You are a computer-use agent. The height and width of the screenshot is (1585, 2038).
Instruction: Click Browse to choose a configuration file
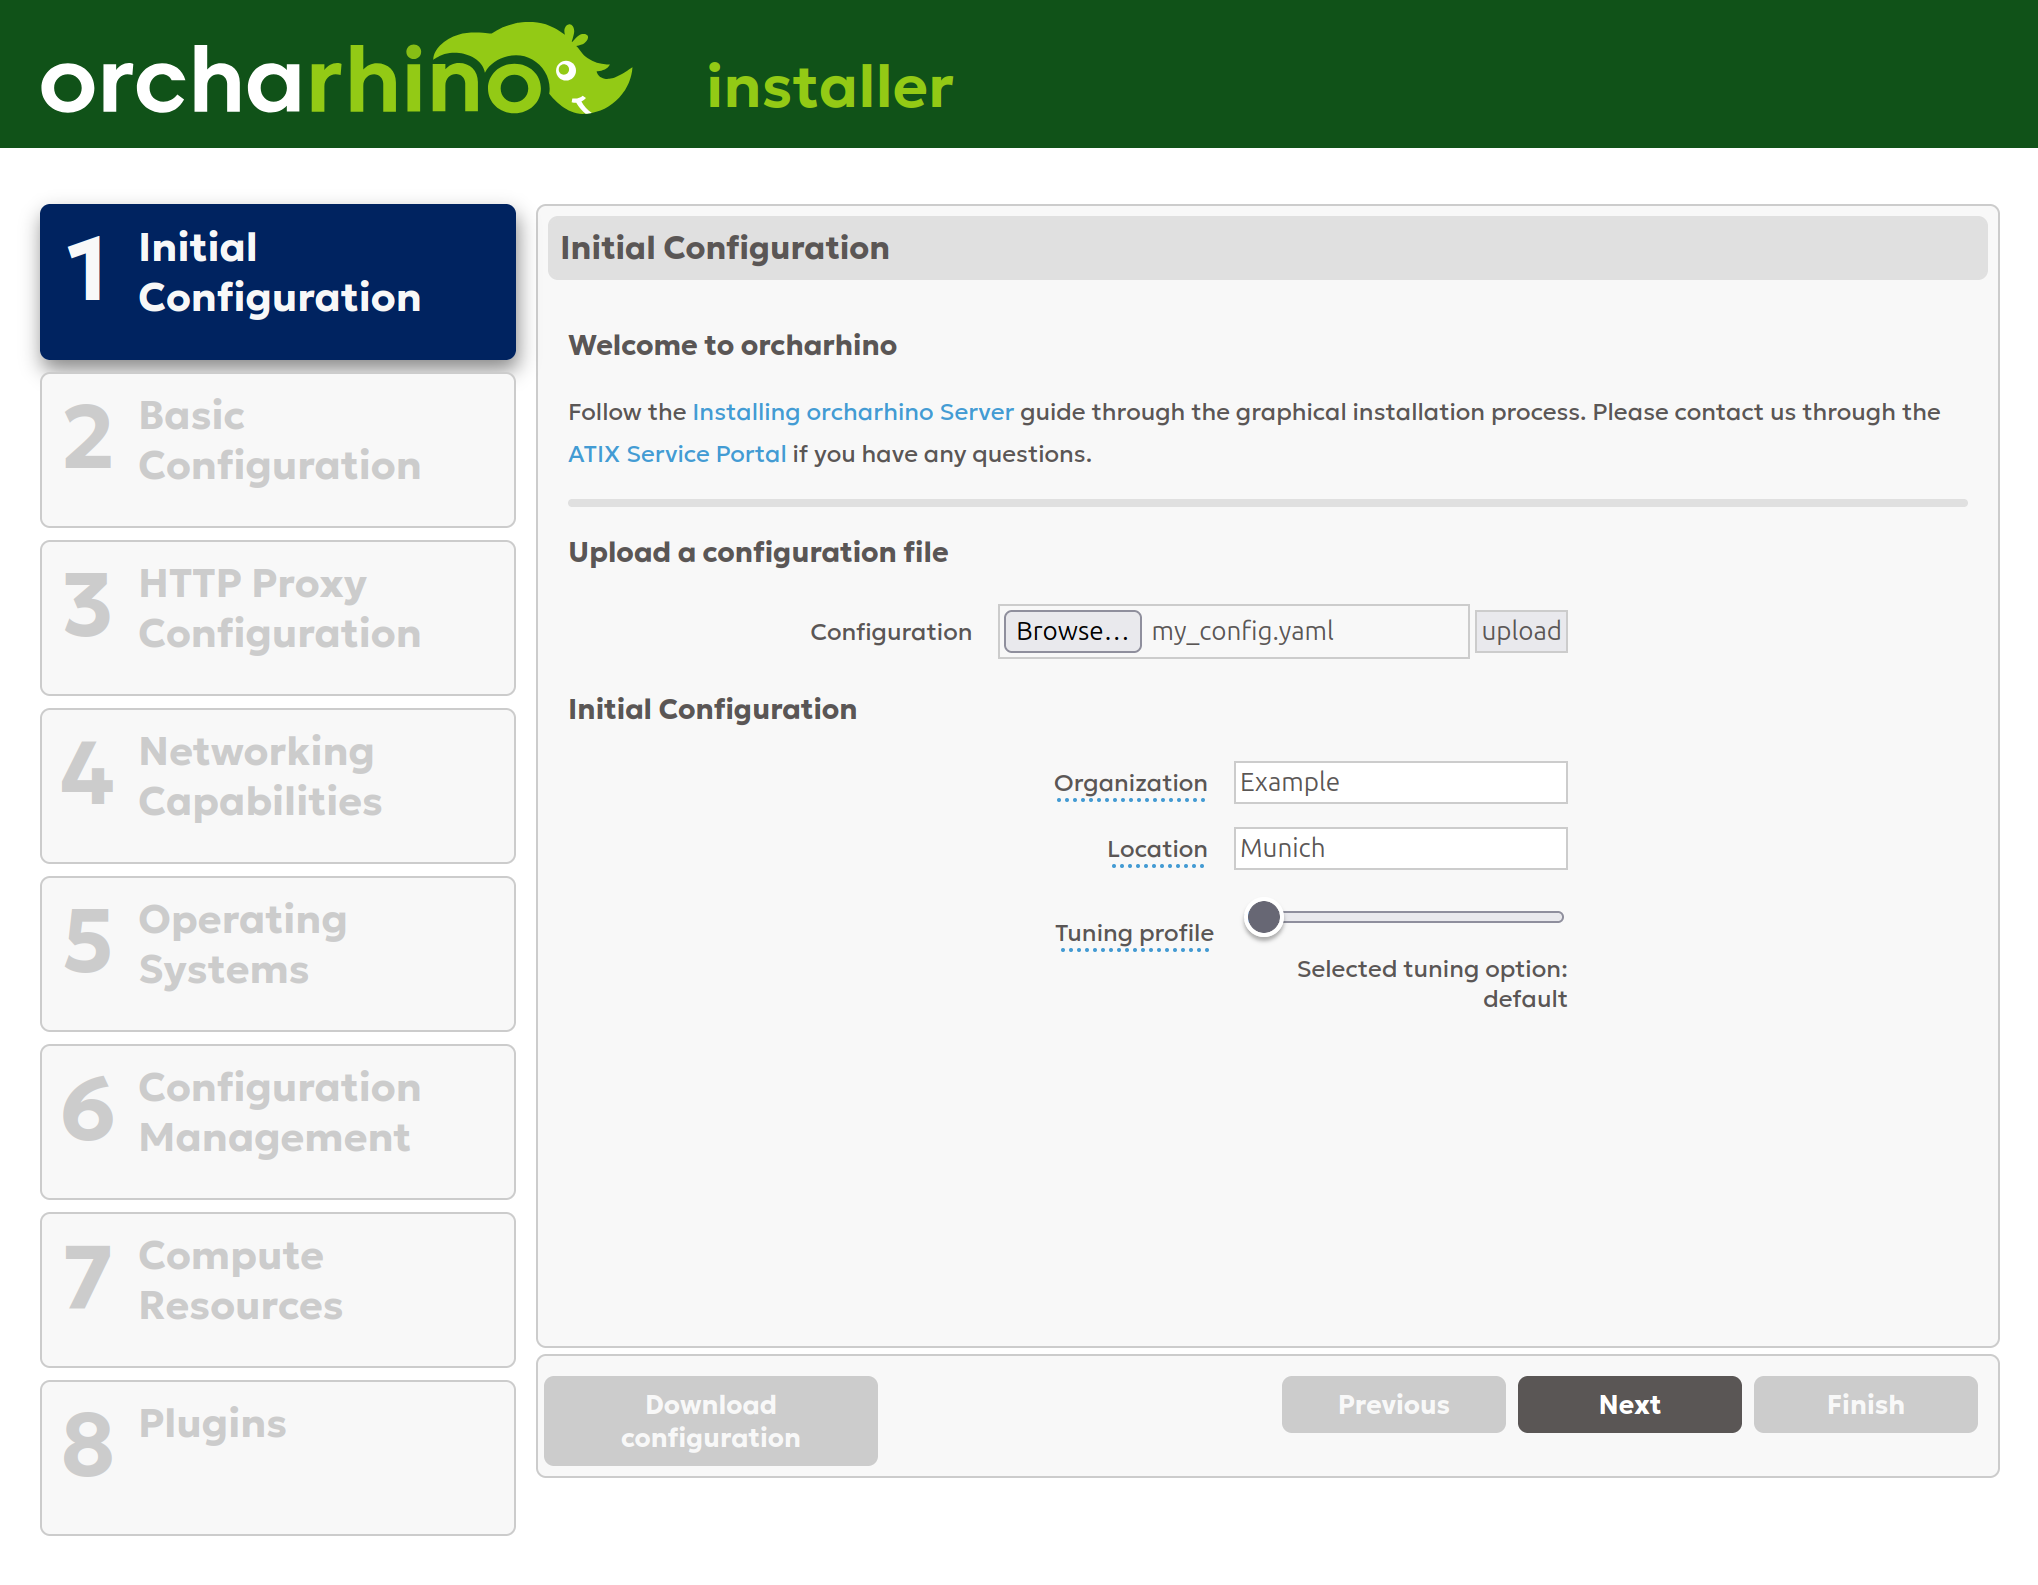(x=1071, y=631)
